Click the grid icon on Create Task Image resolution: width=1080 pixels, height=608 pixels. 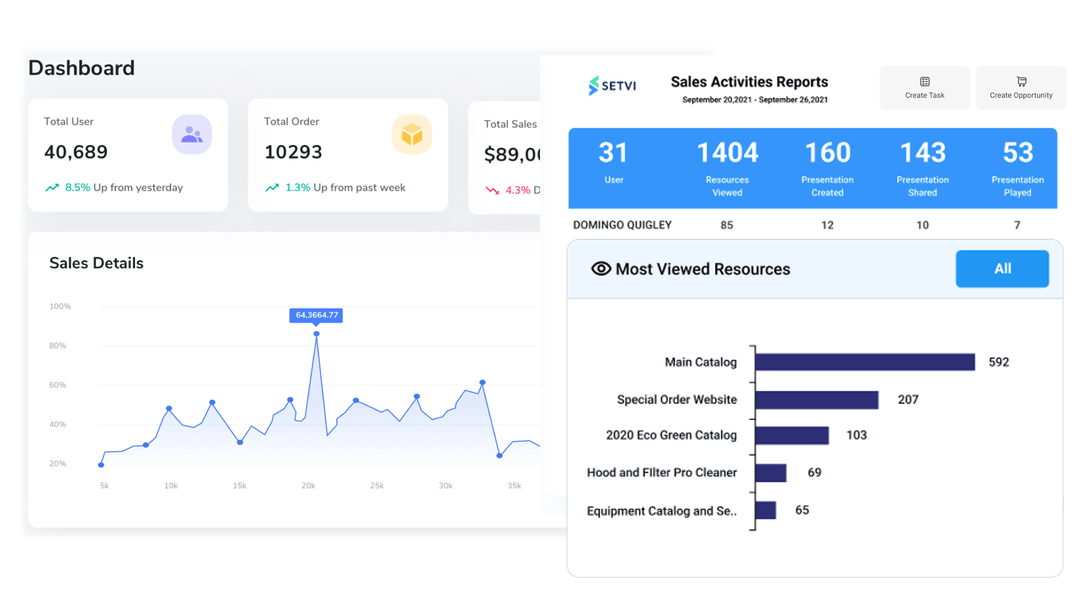click(924, 81)
